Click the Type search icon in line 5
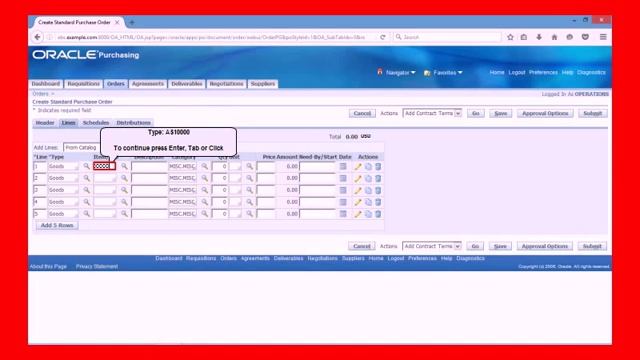 point(87,214)
